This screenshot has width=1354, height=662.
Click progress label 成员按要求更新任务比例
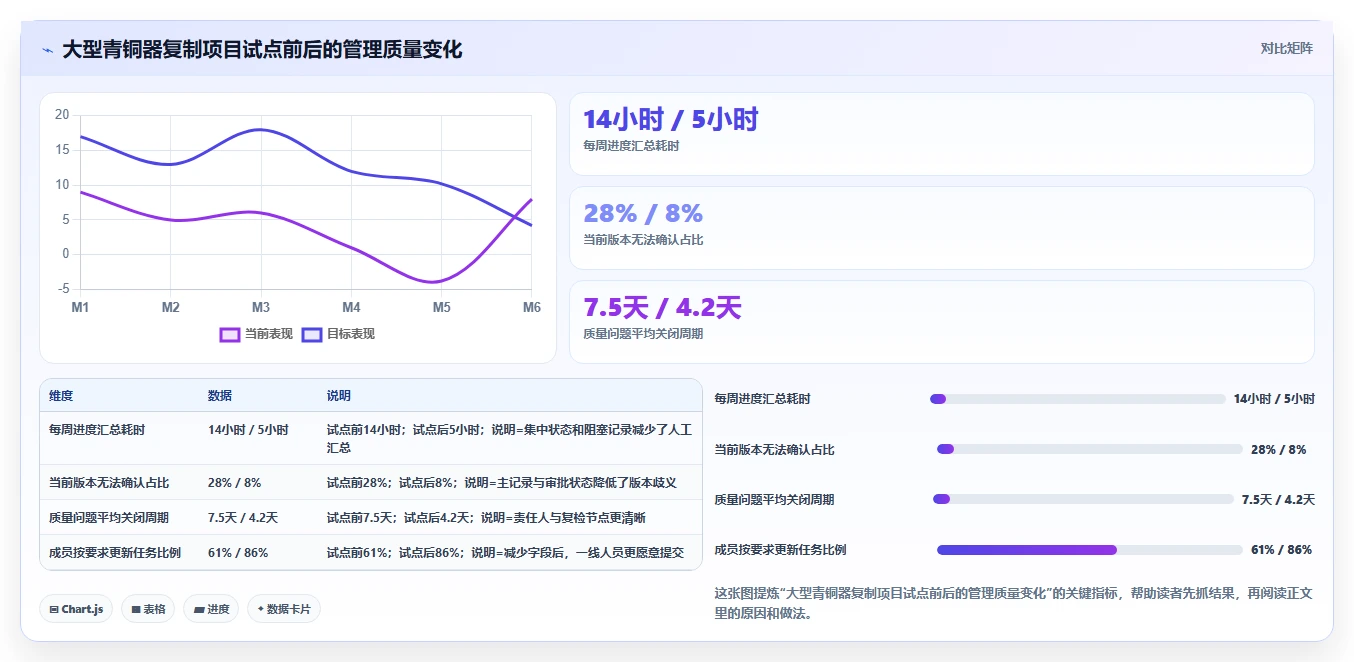click(781, 550)
